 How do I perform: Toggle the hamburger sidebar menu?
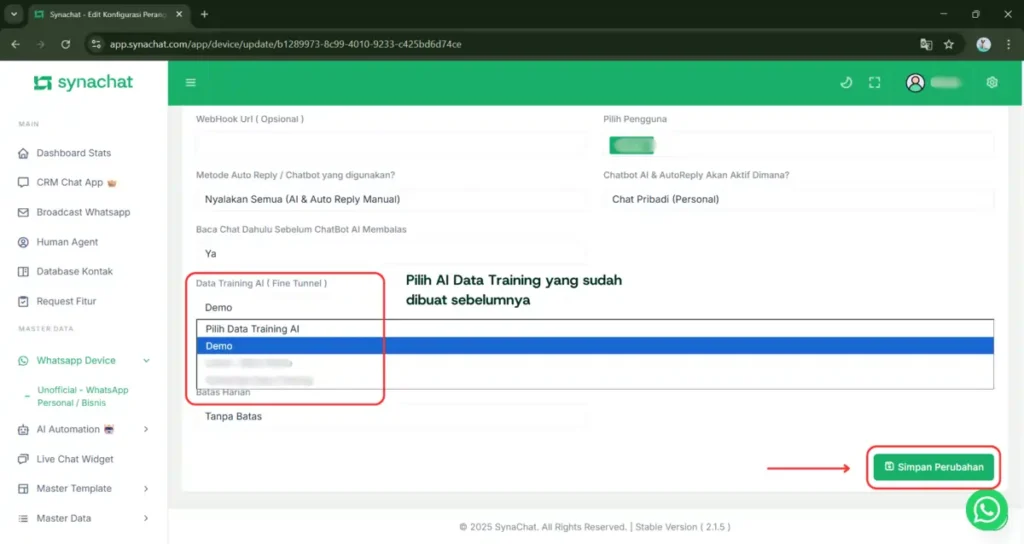191,82
